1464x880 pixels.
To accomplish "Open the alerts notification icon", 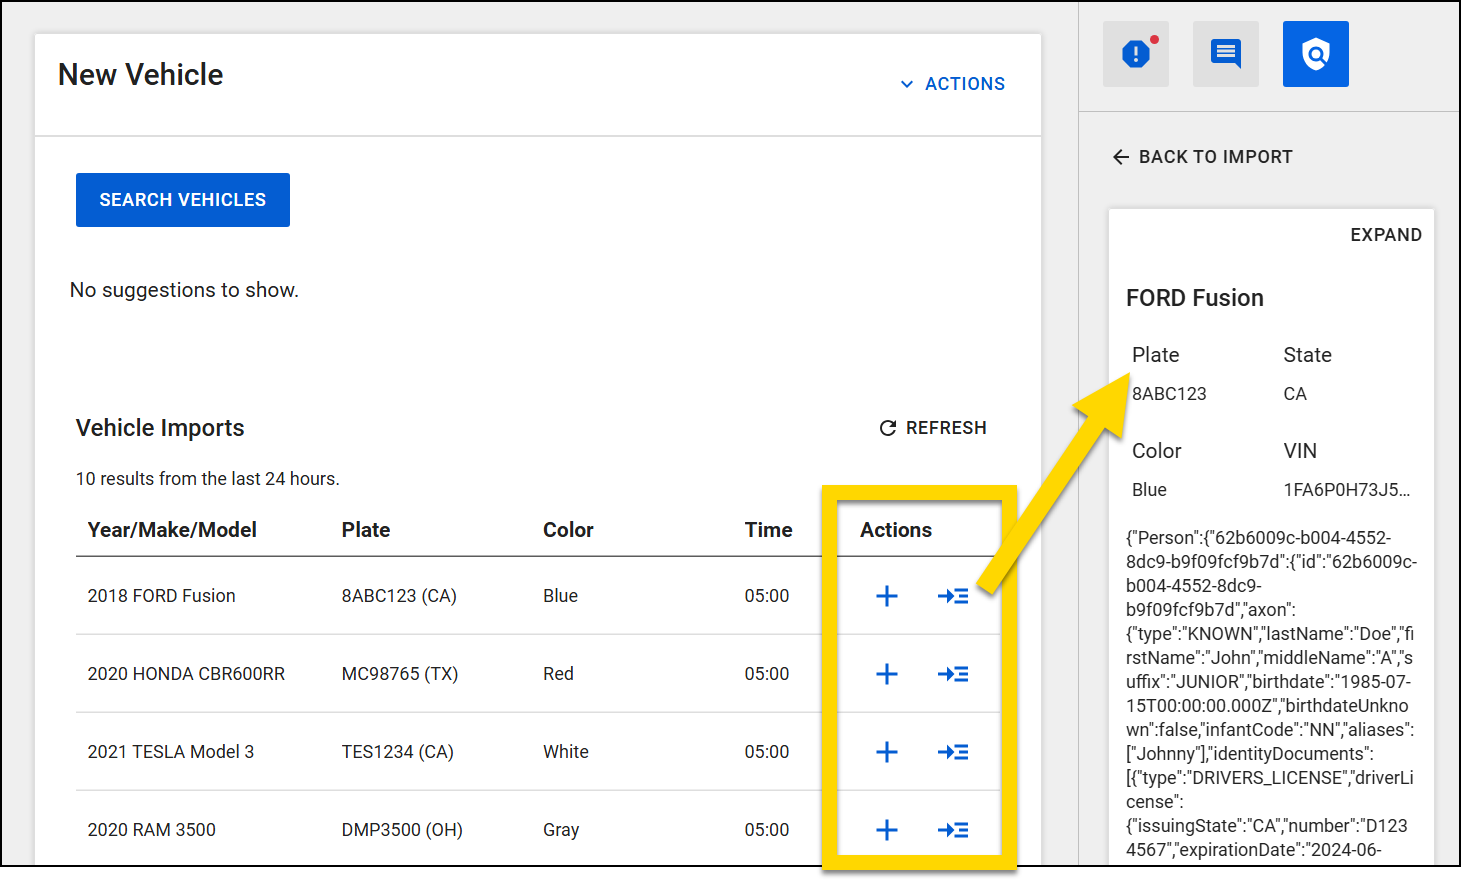I will coord(1136,53).
